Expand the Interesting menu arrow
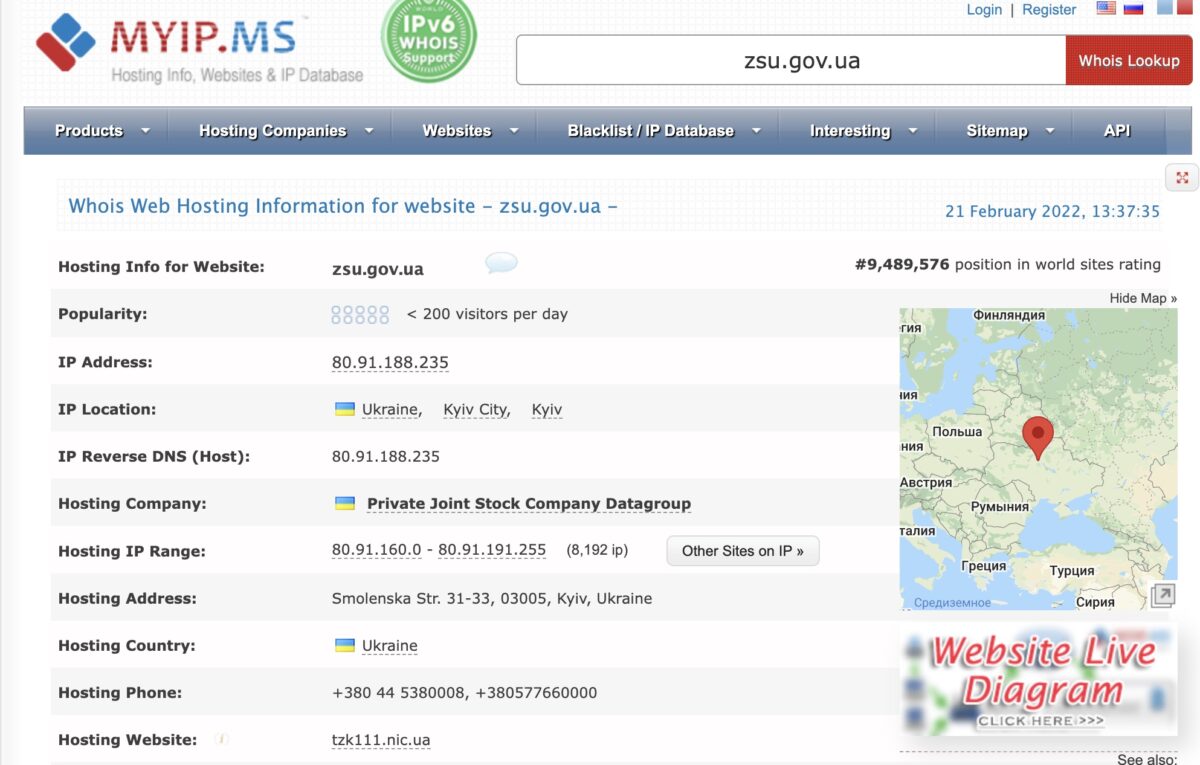This screenshot has width=1200, height=765. (912, 130)
